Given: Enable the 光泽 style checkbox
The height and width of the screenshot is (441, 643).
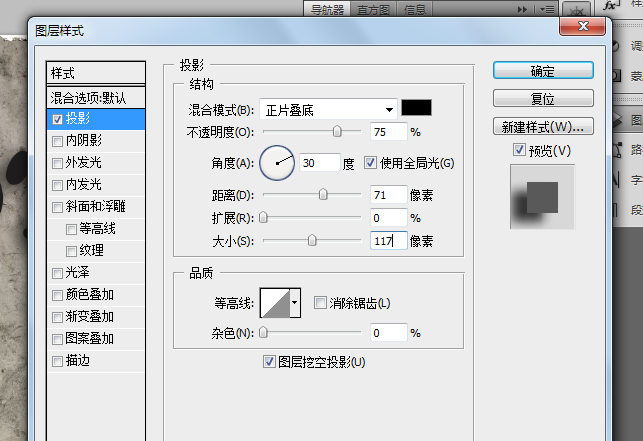Looking at the screenshot, I should (57, 273).
